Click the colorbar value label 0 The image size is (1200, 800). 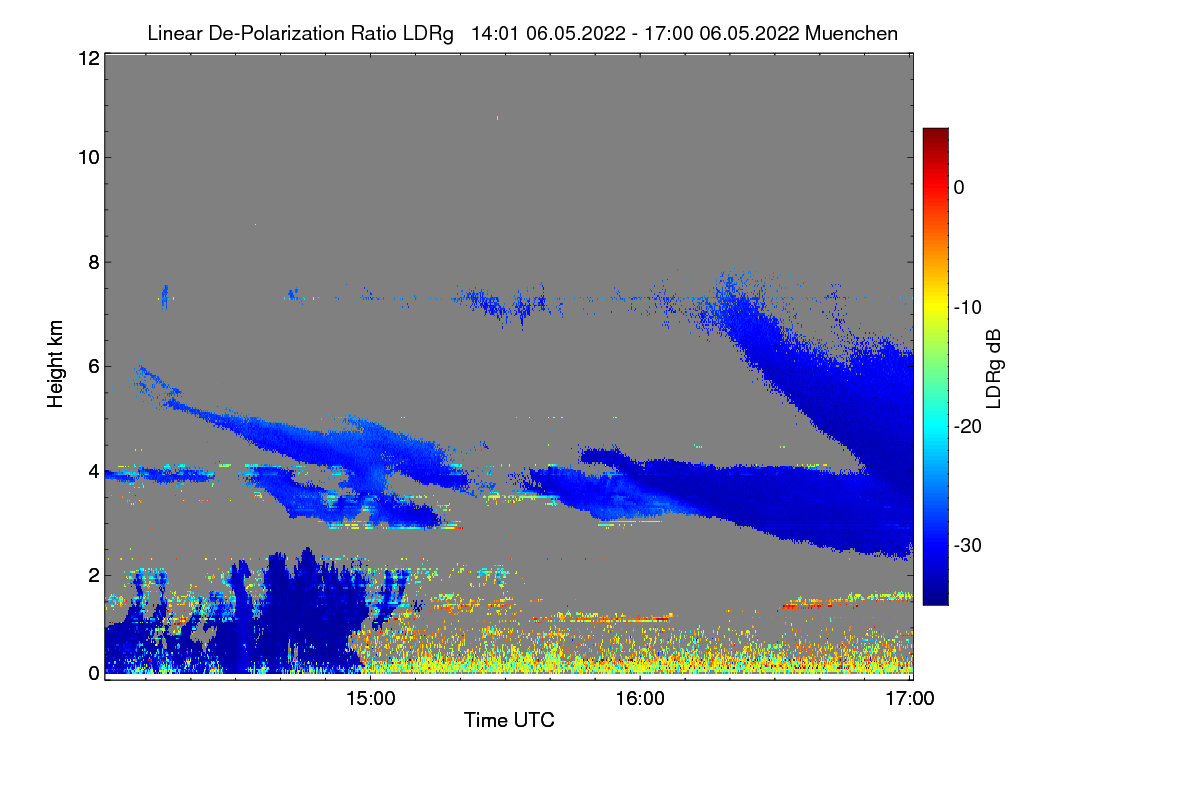pyautogui.click(x=959, y=188)
